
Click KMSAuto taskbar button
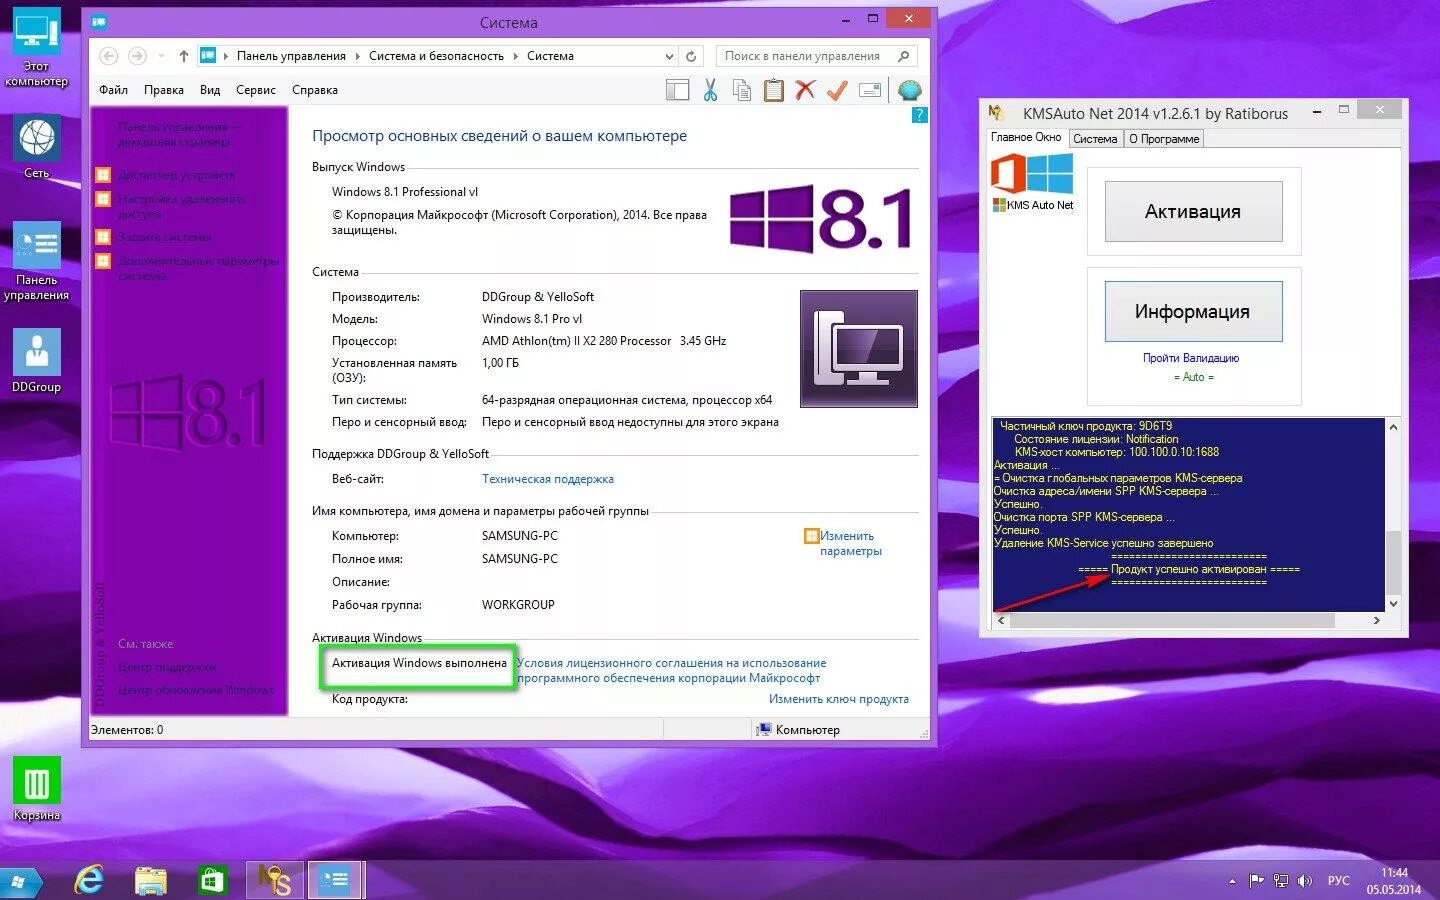[275, 881]
